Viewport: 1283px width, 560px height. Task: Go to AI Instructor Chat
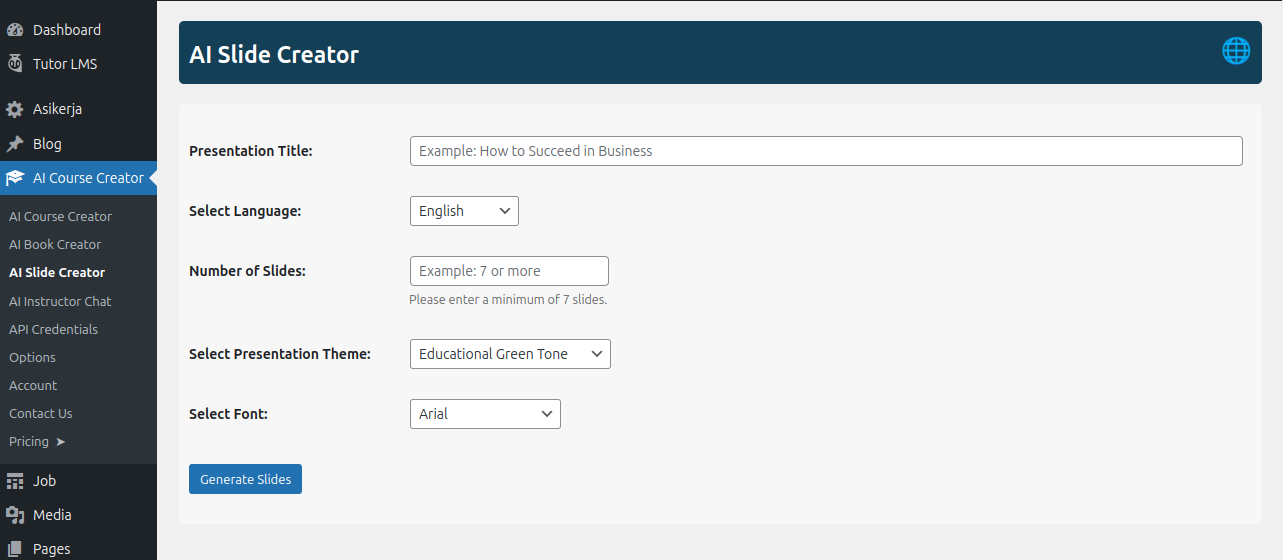[x=60, y=301]
